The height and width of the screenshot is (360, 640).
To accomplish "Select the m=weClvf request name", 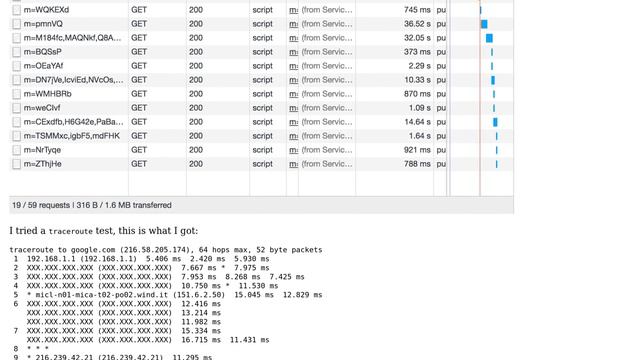I will coord(42,108).
